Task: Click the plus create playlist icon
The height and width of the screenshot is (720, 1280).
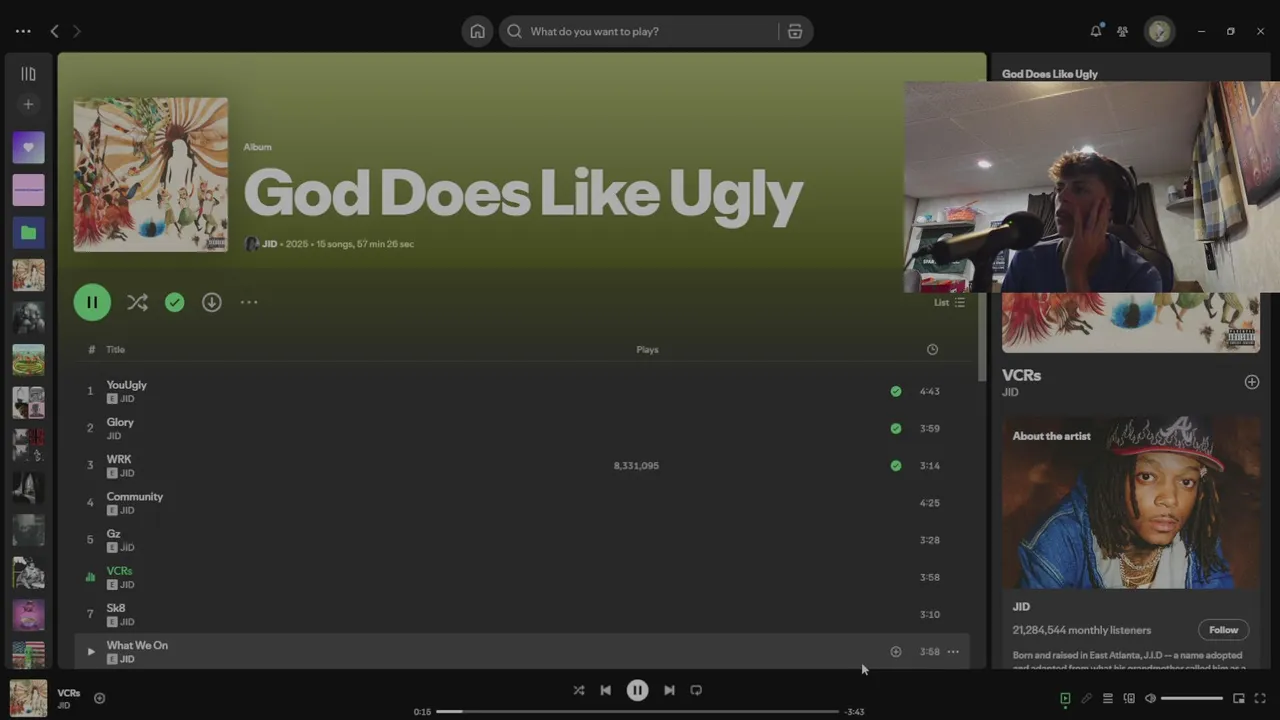Action: 28,104
